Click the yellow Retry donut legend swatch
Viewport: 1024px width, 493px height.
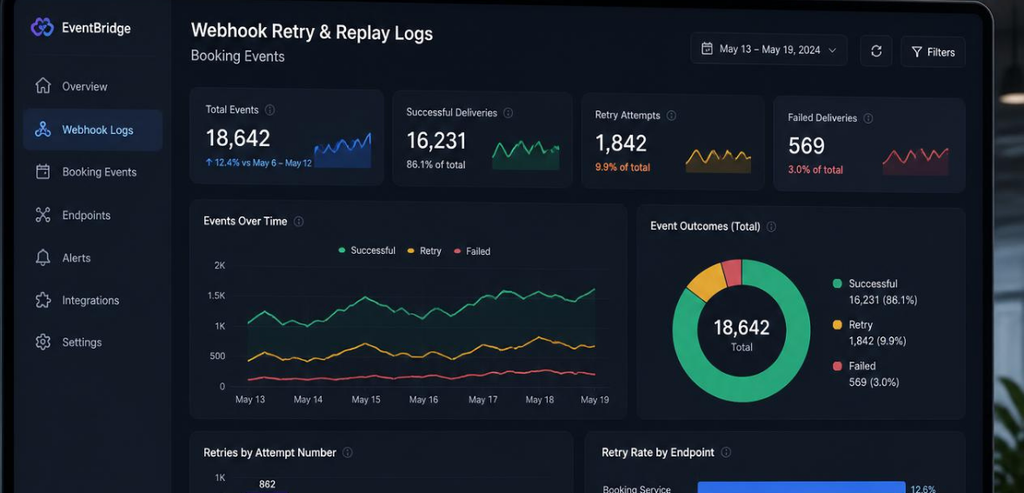pyautogui.click(x=837, y=325)
